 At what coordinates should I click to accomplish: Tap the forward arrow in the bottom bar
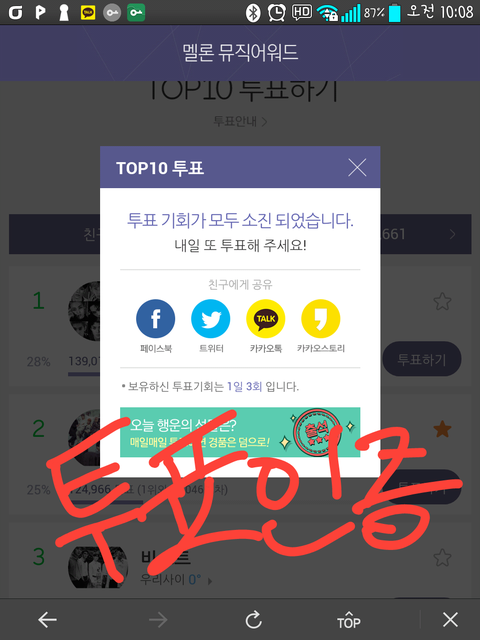coord(158,620)
